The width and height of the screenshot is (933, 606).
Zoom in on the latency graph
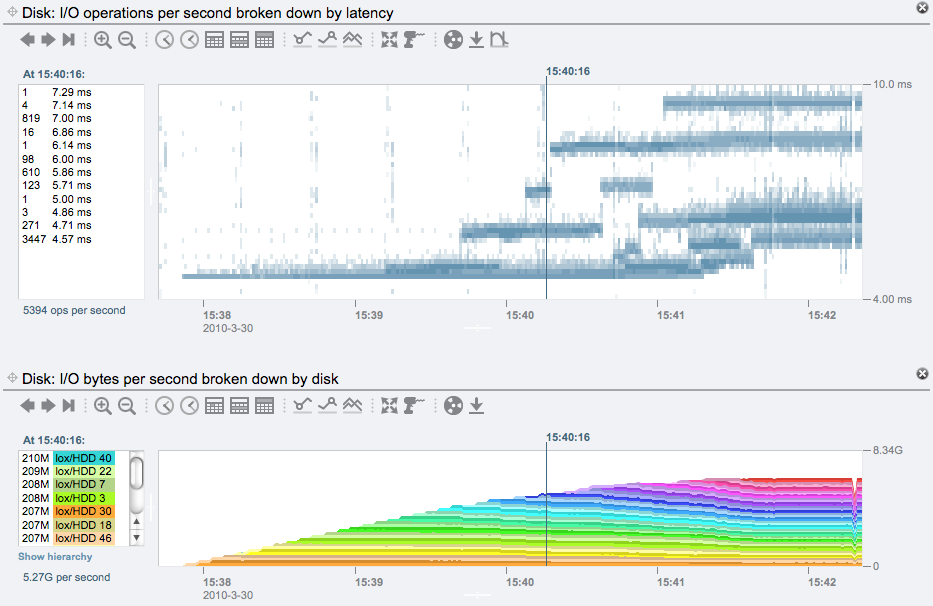[x=103, y=40]
